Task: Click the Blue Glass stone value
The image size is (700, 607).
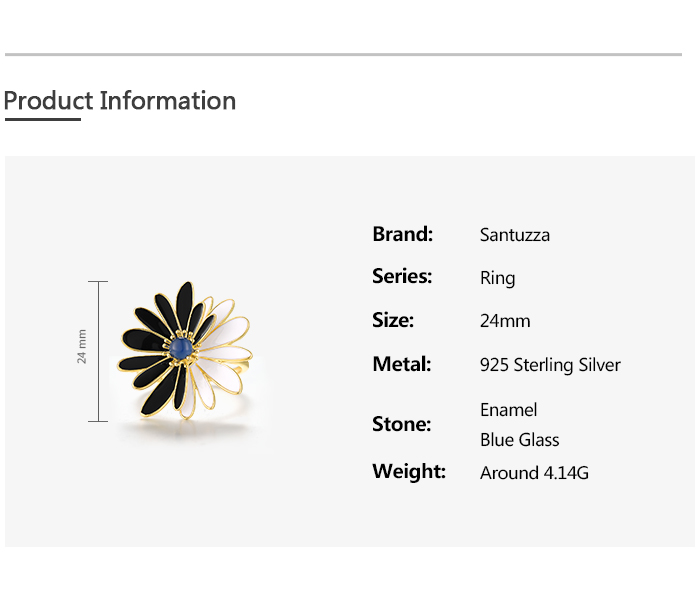Action: 519,440
